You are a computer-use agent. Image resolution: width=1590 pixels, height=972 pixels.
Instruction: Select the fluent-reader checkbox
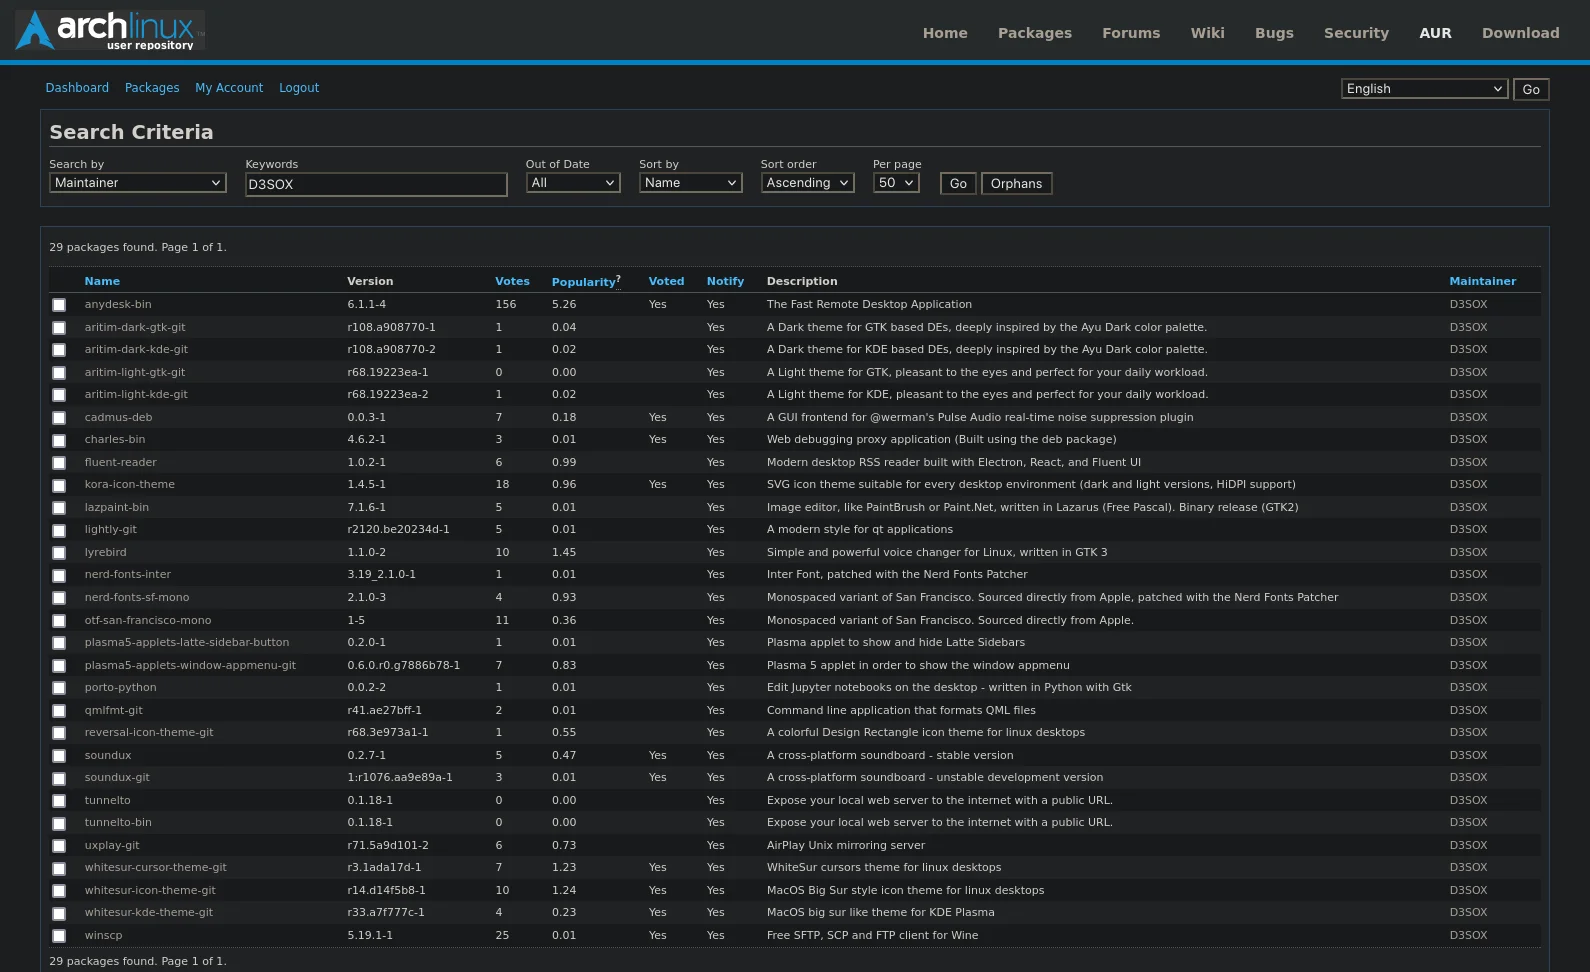tap(59, 463)
